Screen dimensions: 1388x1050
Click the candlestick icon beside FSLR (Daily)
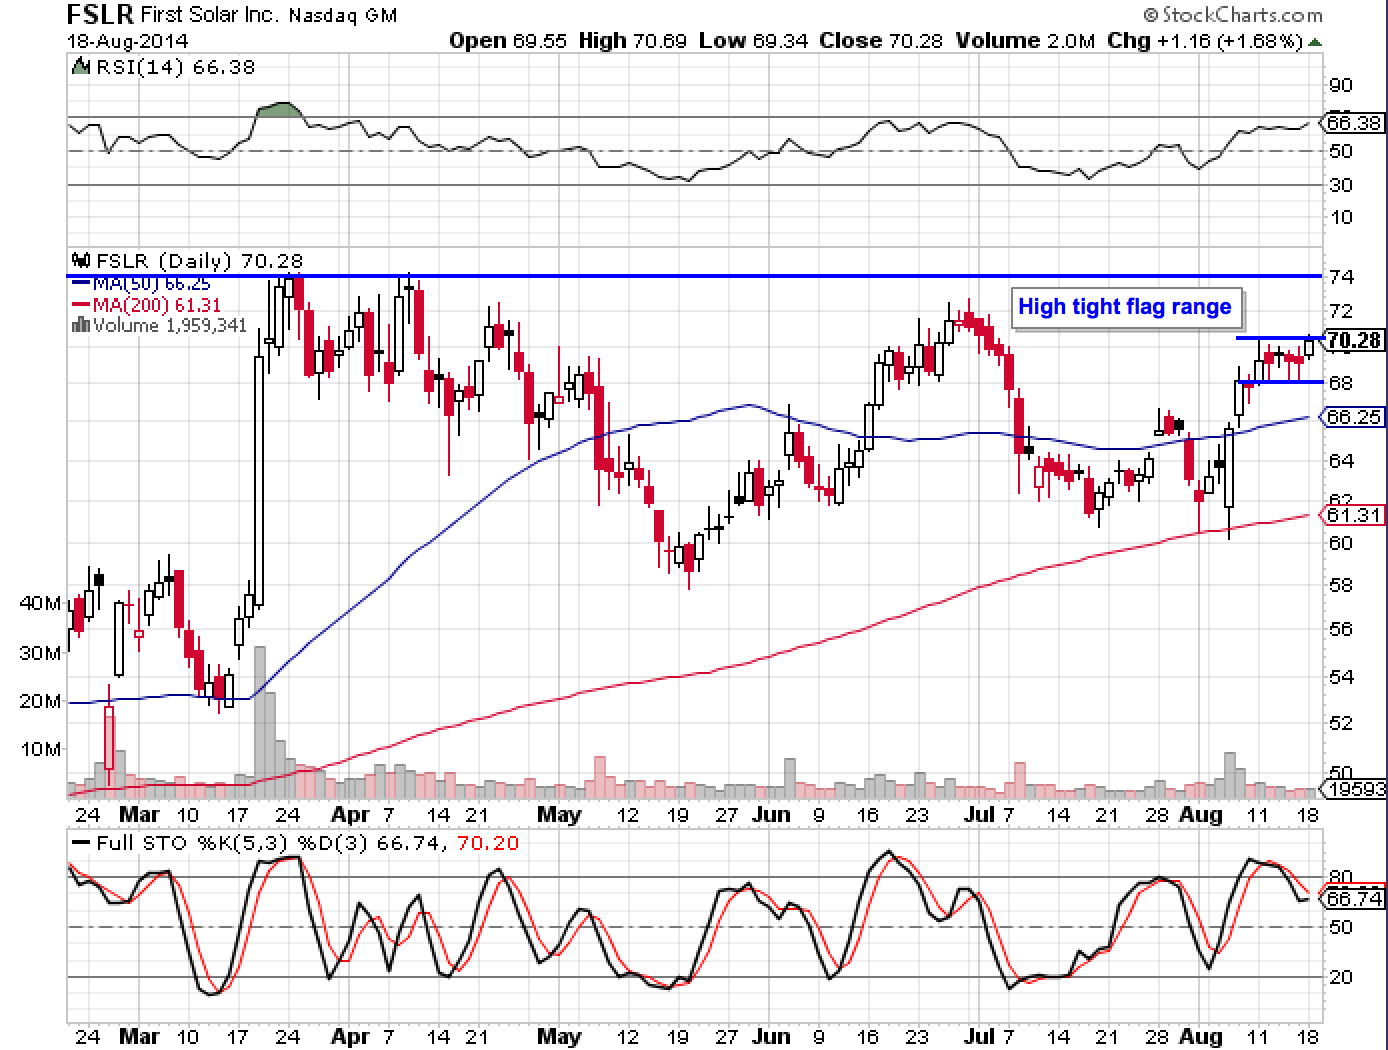82,260
